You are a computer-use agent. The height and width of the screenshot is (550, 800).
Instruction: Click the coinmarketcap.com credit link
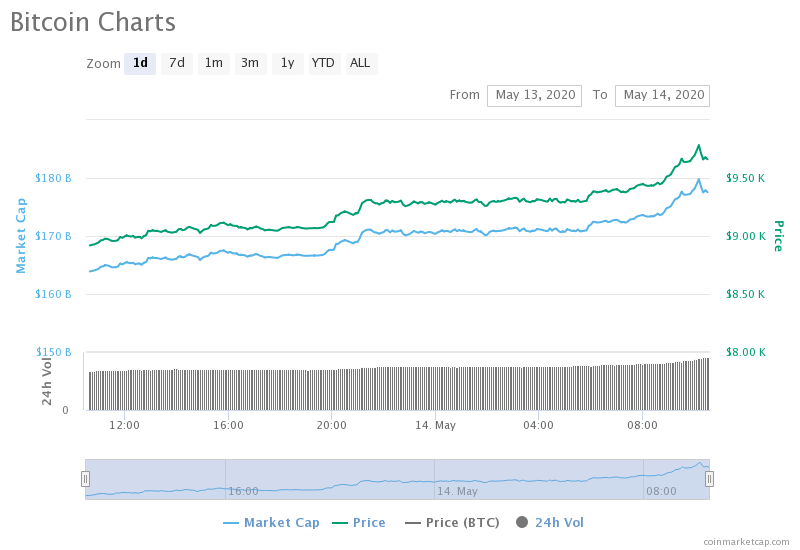coord(746,541)
